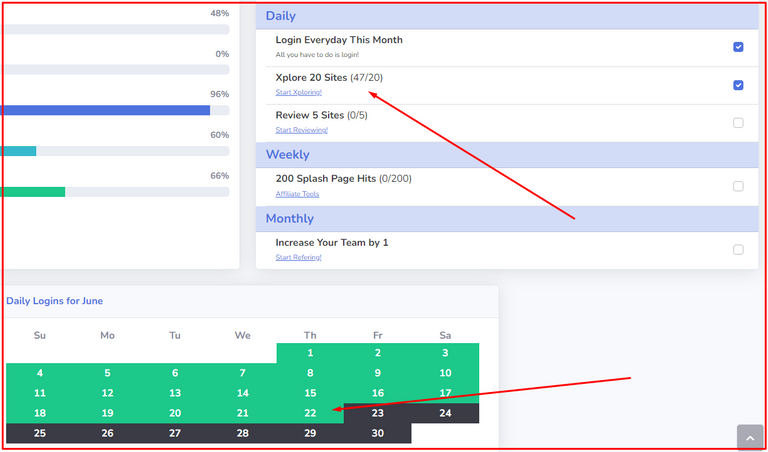This screenshot has width=768, height=452.
Task: Open the Start Xploring! link
Action: pyautogui.click(x=299, y=92)
